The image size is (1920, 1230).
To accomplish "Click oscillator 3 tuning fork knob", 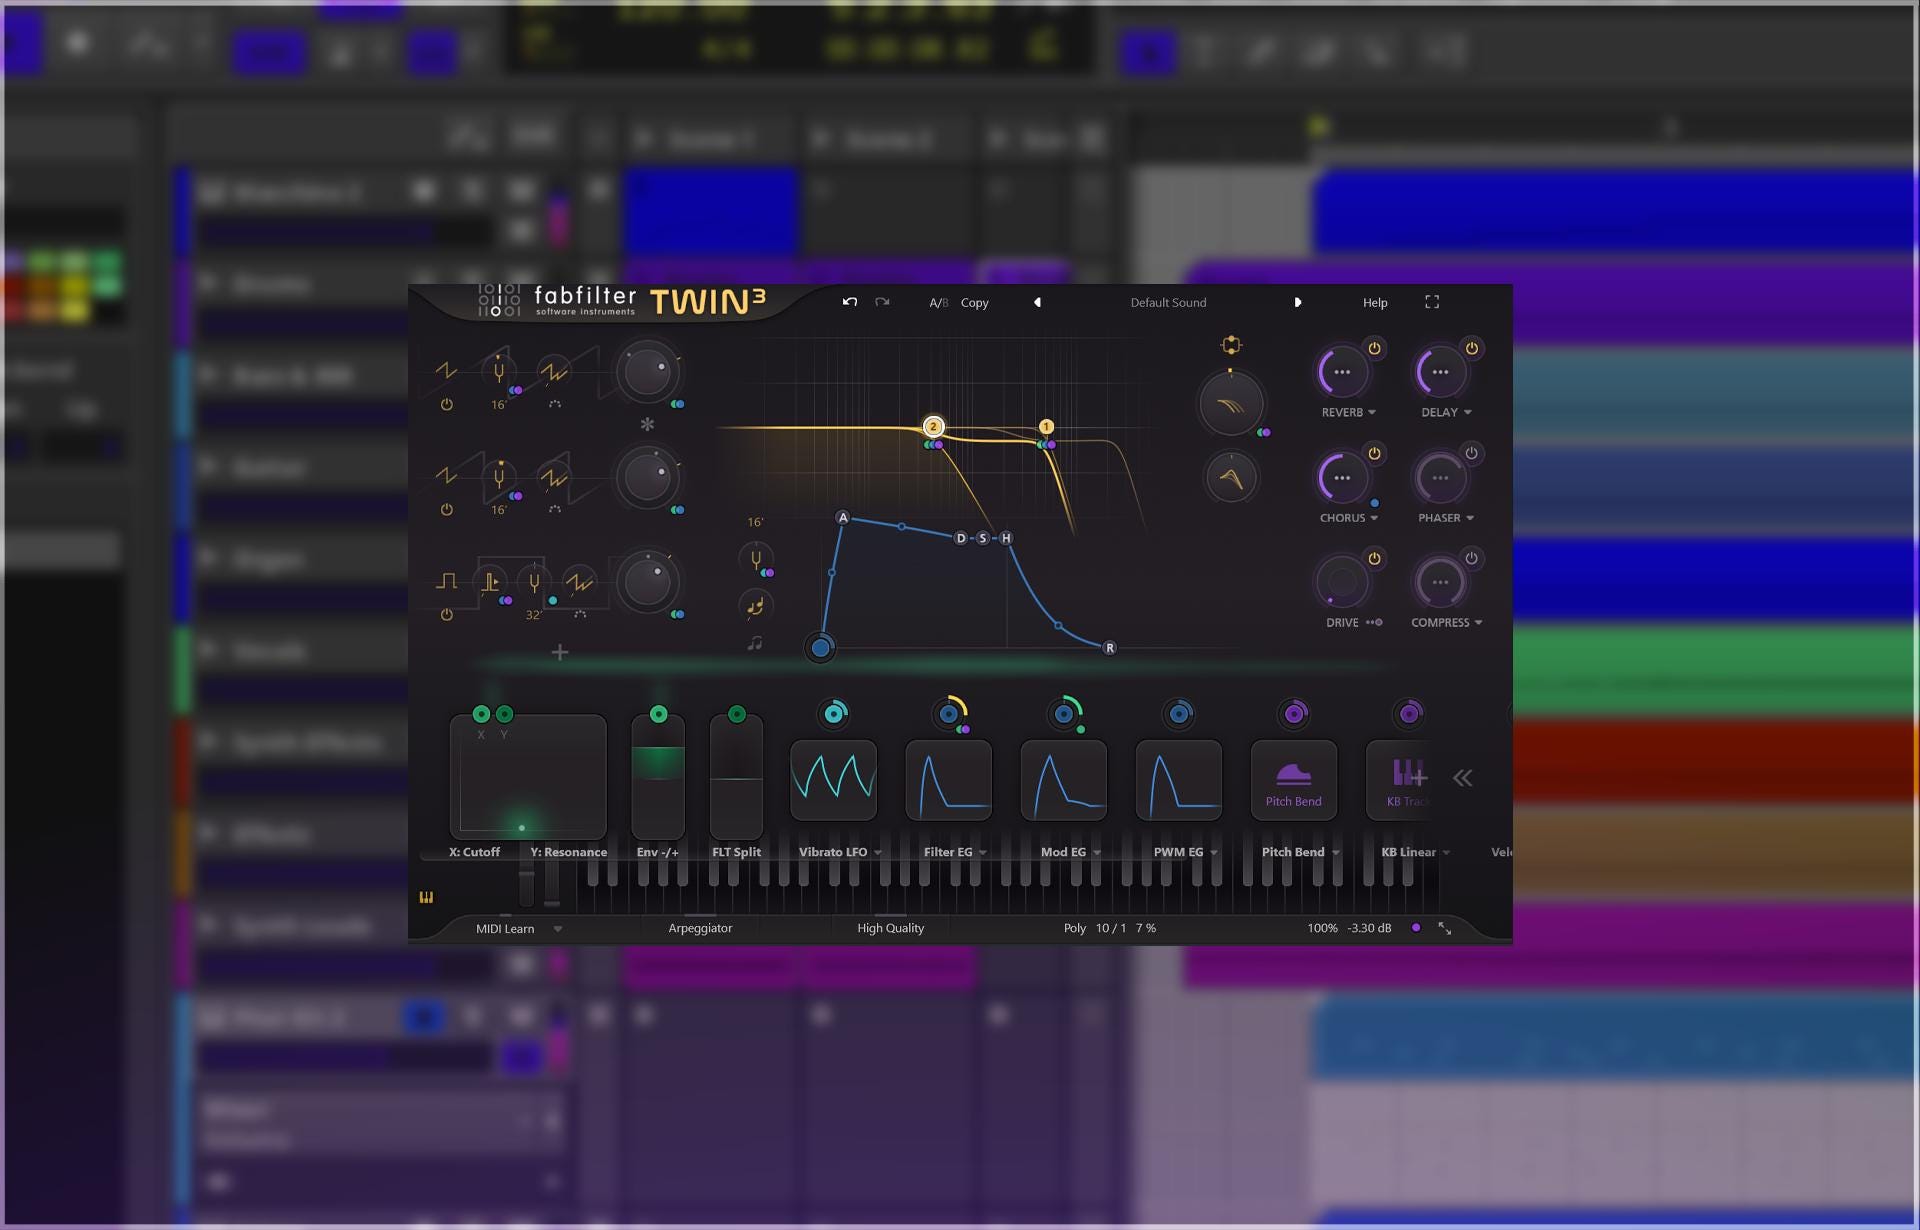I will pyautogui.click(x=534, y=582).
